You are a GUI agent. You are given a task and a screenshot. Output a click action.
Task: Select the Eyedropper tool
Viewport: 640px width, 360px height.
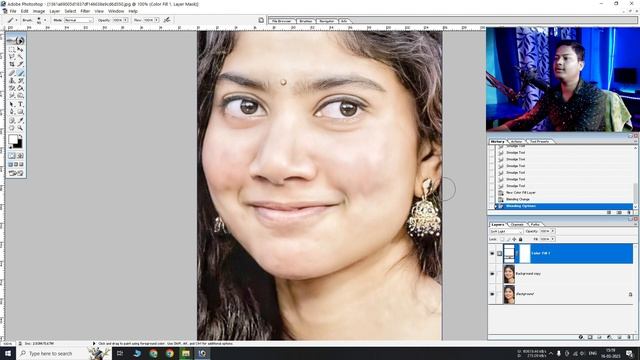coord(20,120)
